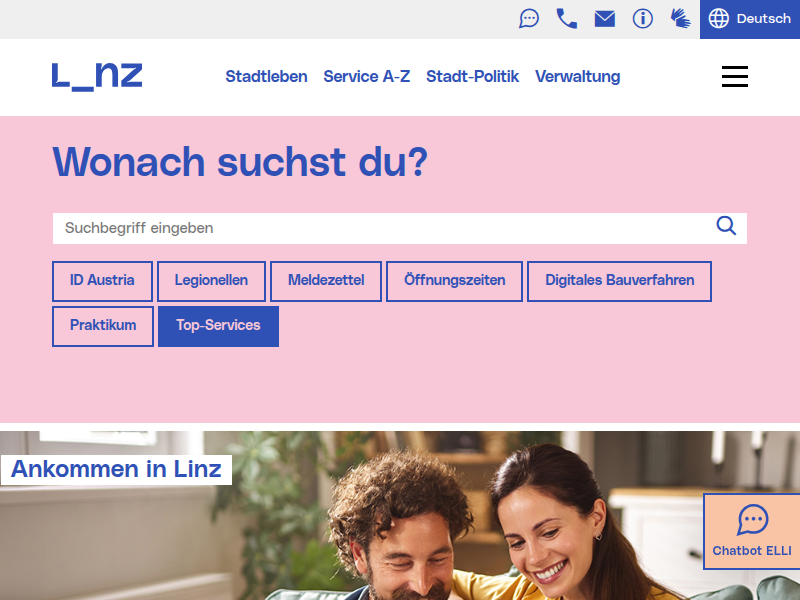Click the magnifying glass search icon

(726, 226)
